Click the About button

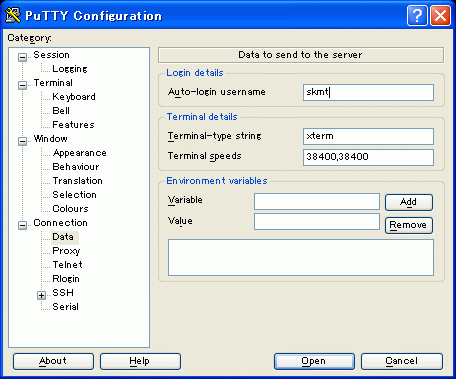53,362
